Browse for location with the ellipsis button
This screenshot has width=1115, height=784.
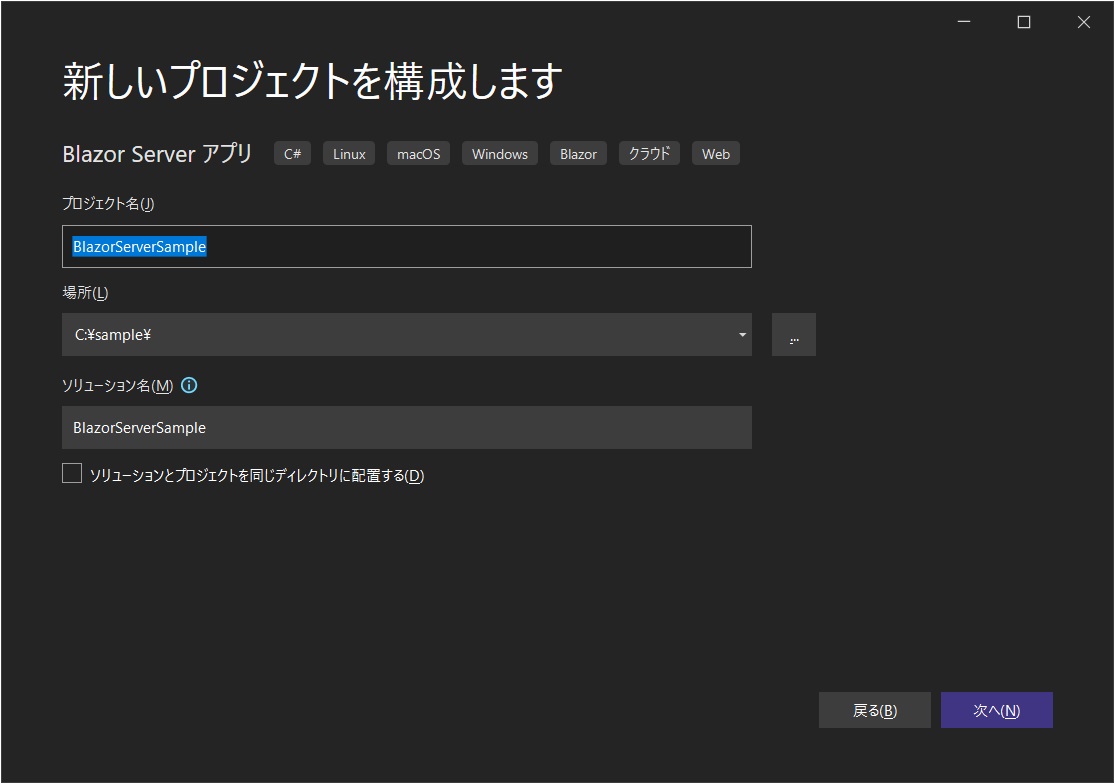coord(794,335)
